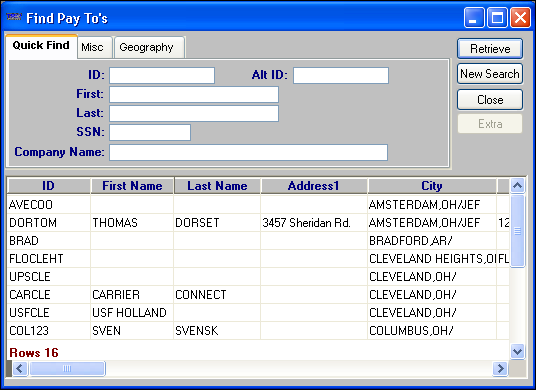Sort by Last Name column header

pos(217,186)
